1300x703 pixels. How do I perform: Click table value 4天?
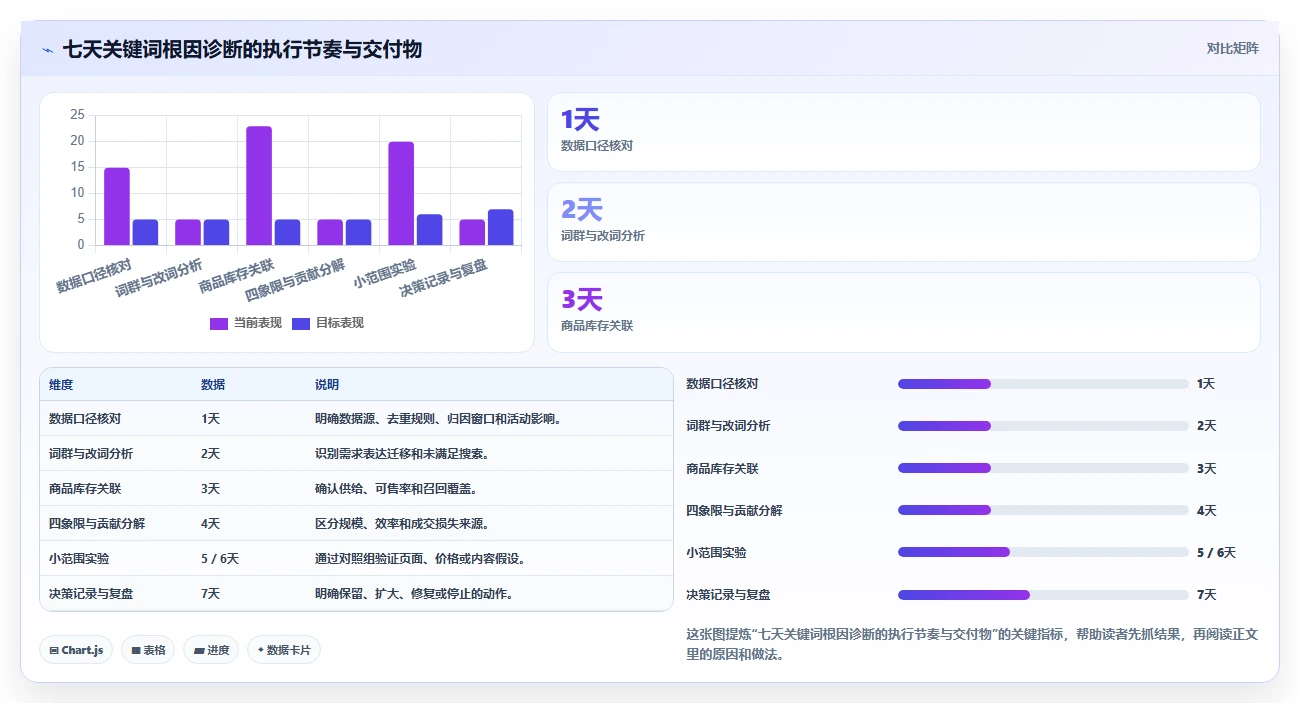[210, 524]
